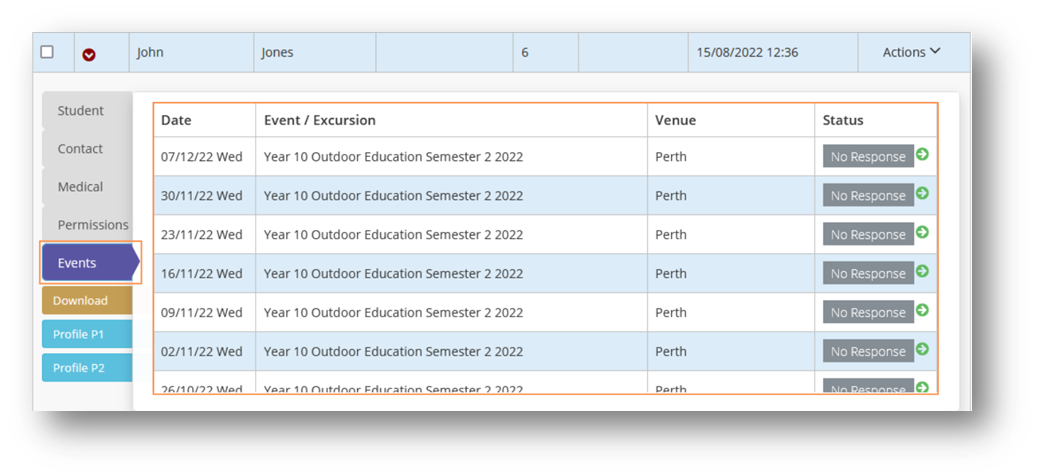Click event name in the 23/11/22 row
Screen dimensions: 1037x476
click(x=393, y=235)
